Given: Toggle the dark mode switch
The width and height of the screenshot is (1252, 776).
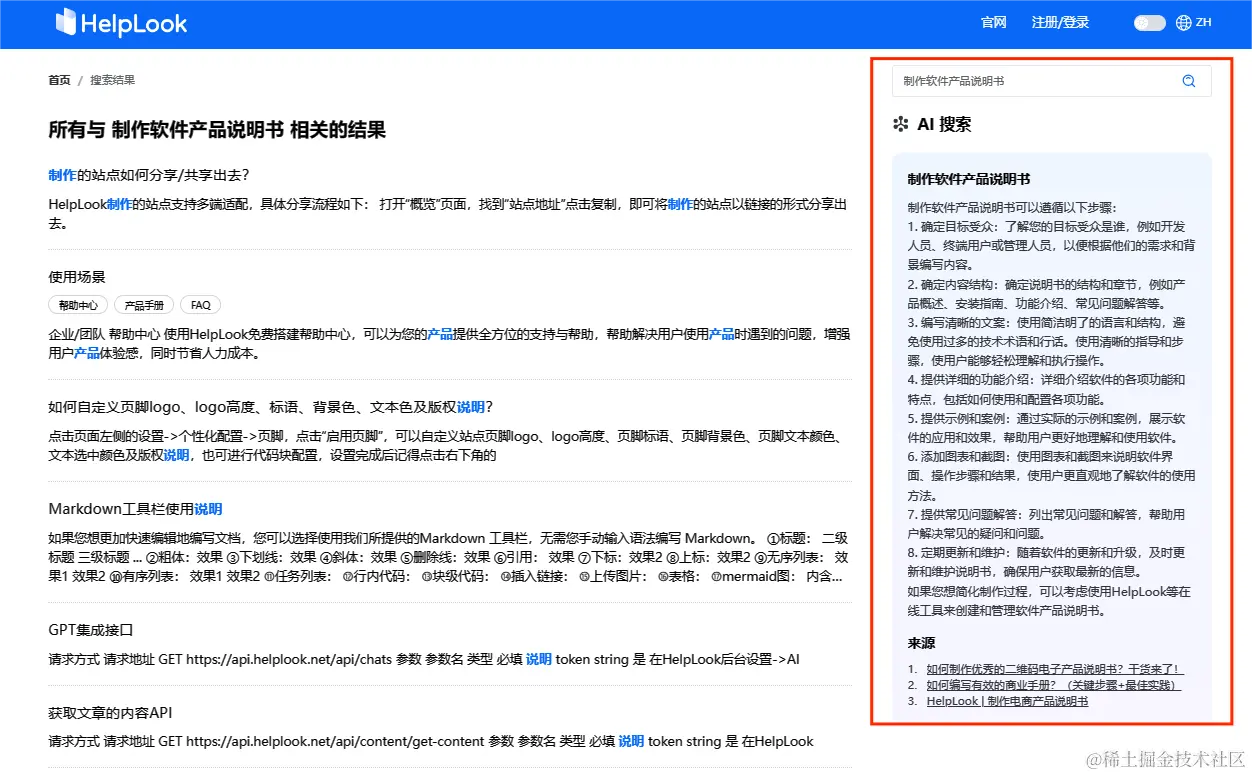Looking at the screenshot, I should pos(1149,22).
